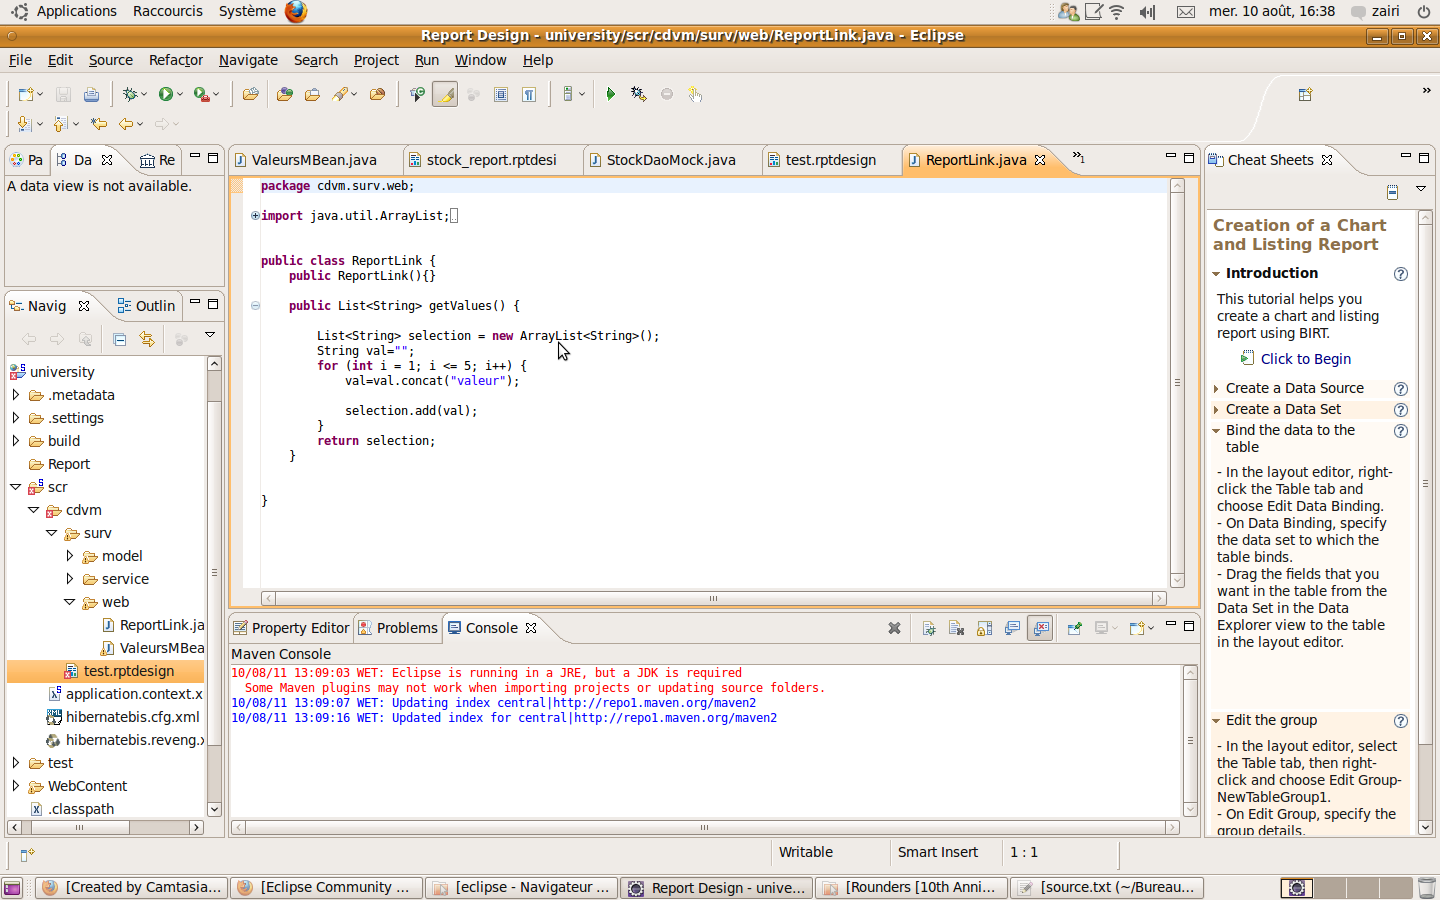The width and height of the screenshot is (1440, 900).
Task: Click the green Run button in toolbar
Action: point(165,94)
